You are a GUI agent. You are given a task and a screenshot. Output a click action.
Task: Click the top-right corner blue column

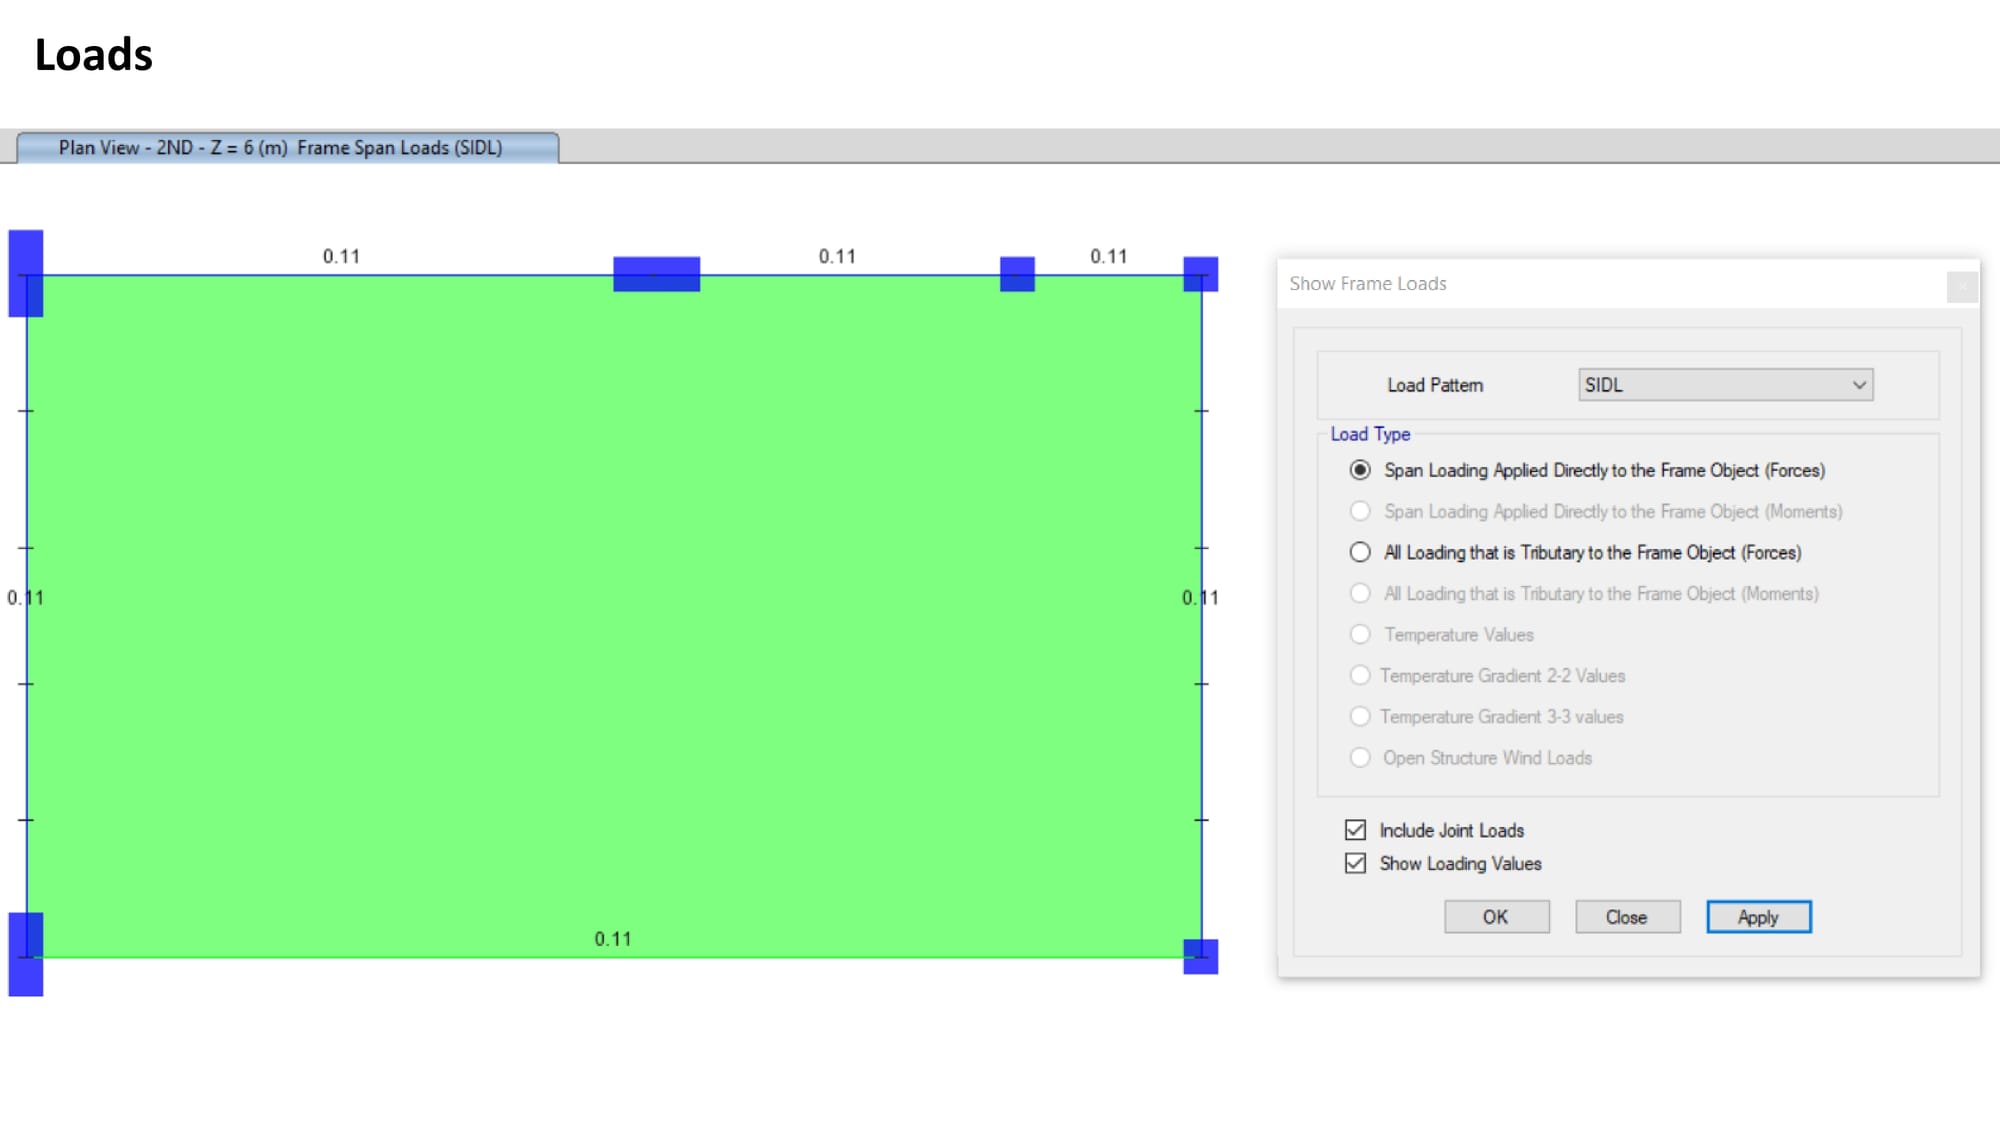point(1200,274)
